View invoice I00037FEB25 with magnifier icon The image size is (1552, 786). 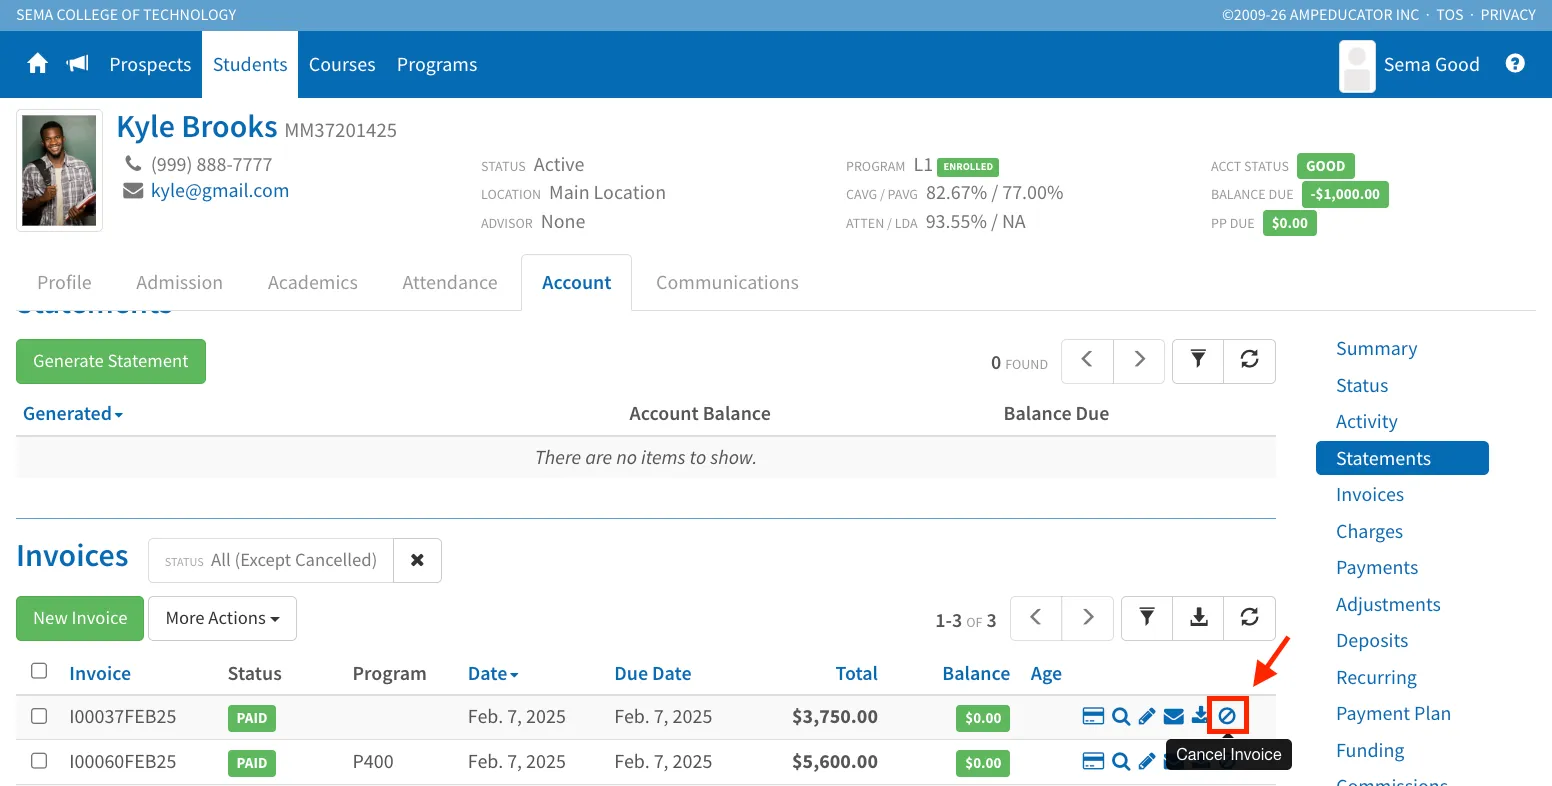(1121, 716)
